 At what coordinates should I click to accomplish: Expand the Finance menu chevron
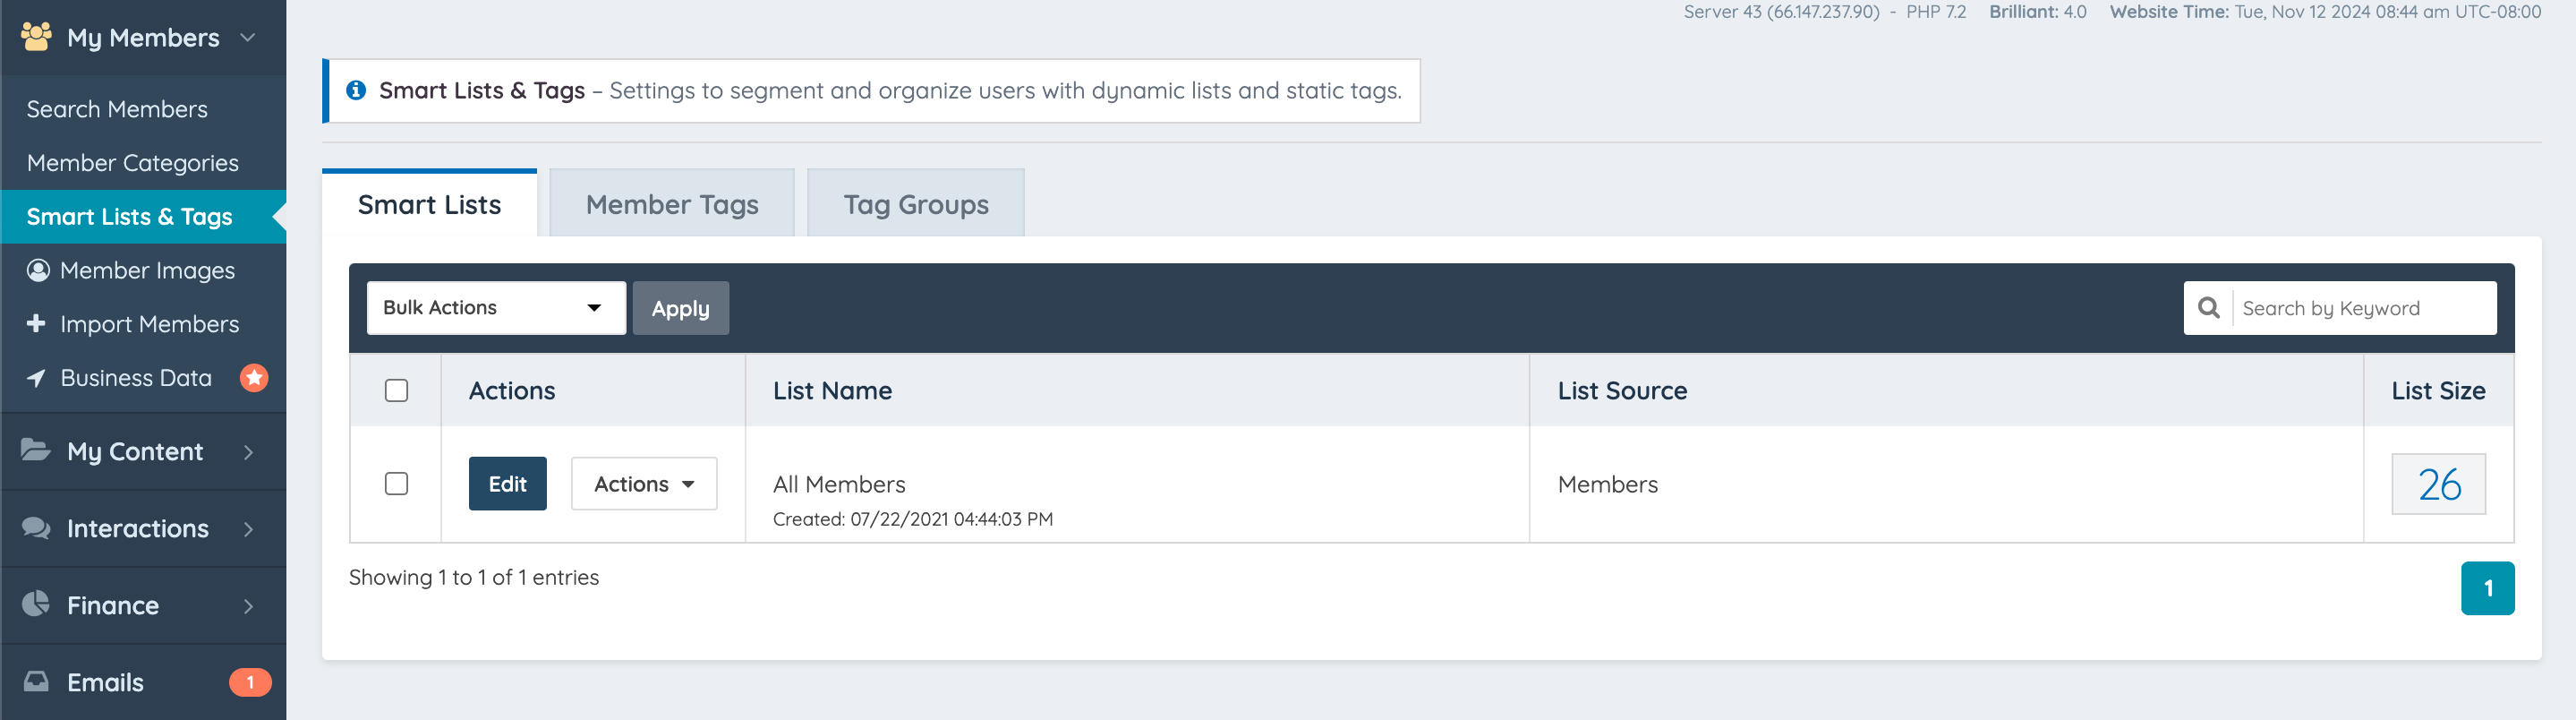click(249, 605)
